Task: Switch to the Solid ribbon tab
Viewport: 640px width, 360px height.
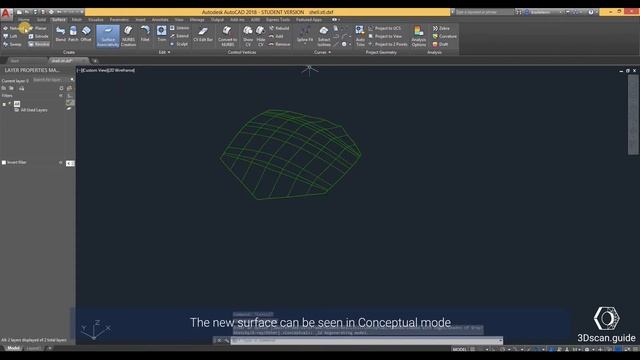Action: point(41,19)
